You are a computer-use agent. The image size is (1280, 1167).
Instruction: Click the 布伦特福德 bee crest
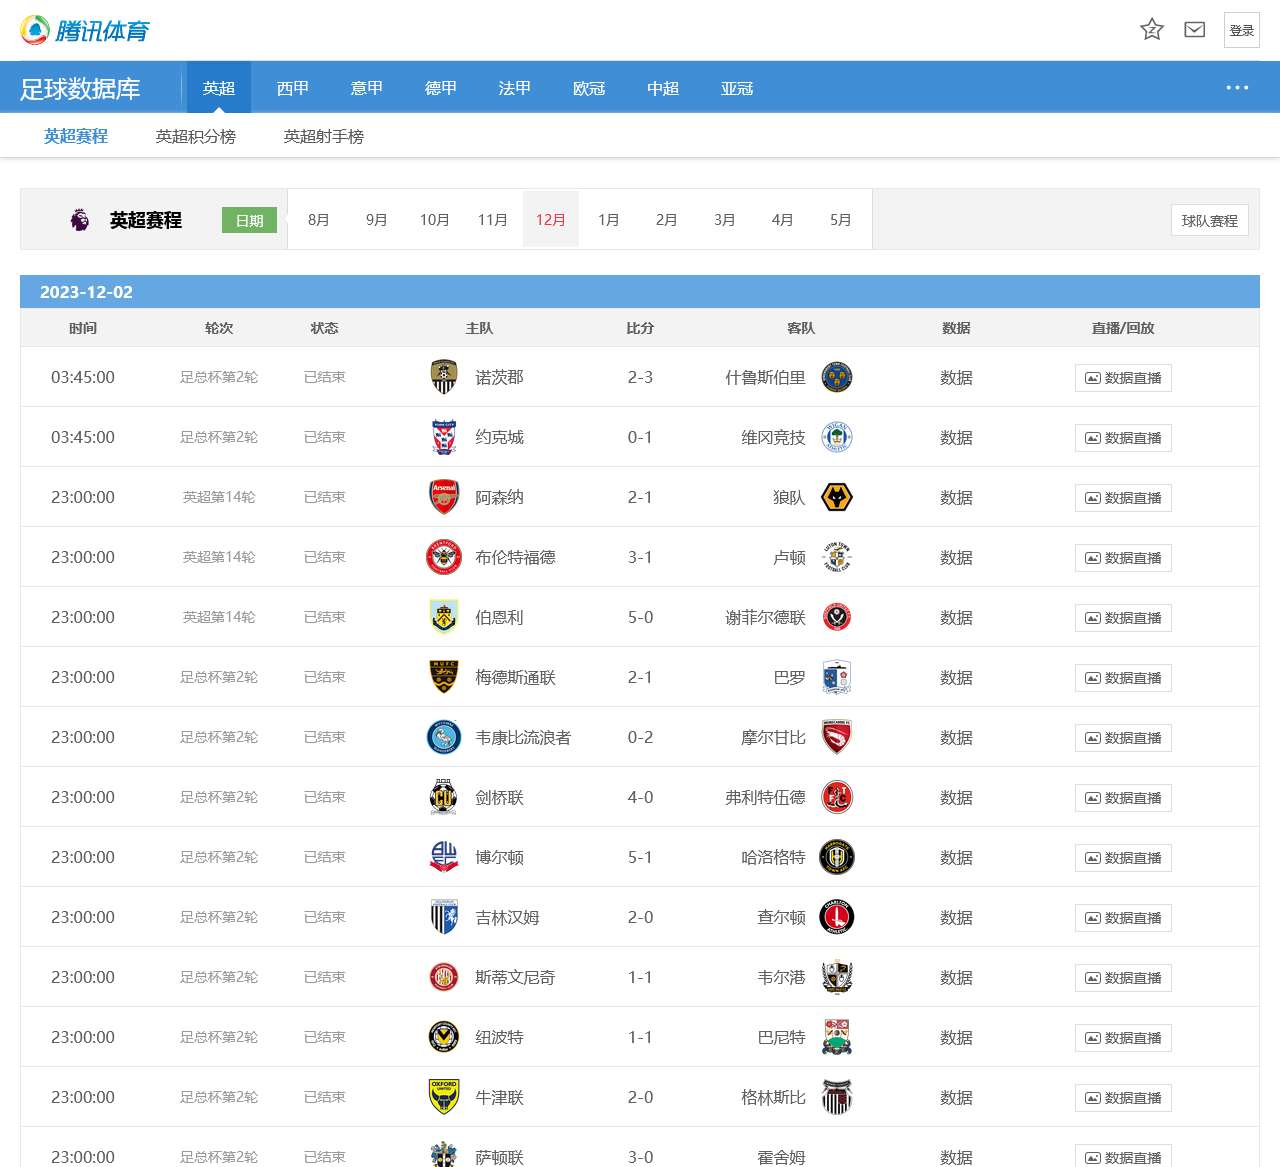444,557
